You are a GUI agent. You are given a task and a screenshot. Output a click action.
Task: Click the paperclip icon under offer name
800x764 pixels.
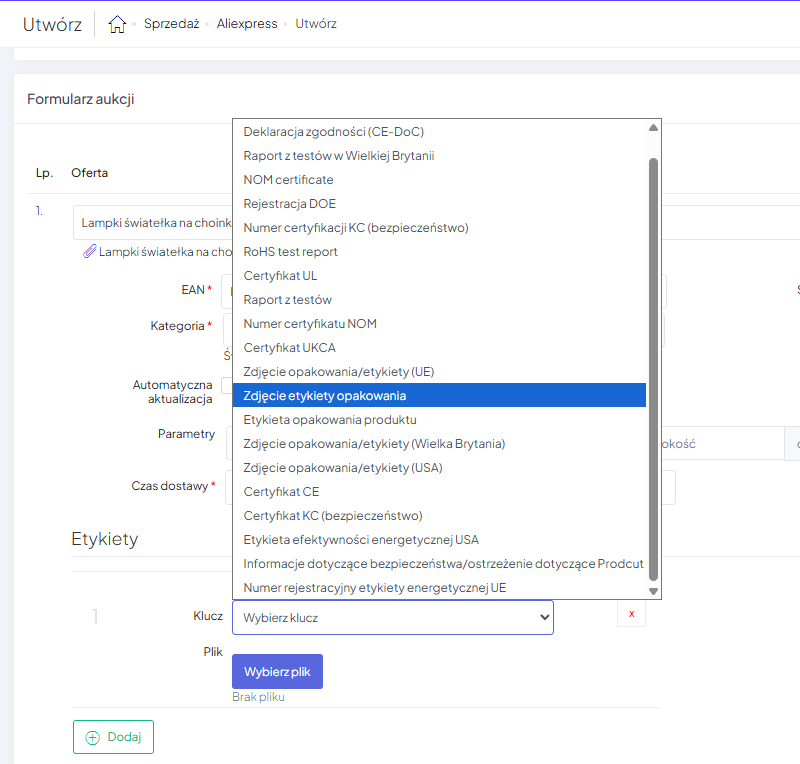(x=89, y=252)
